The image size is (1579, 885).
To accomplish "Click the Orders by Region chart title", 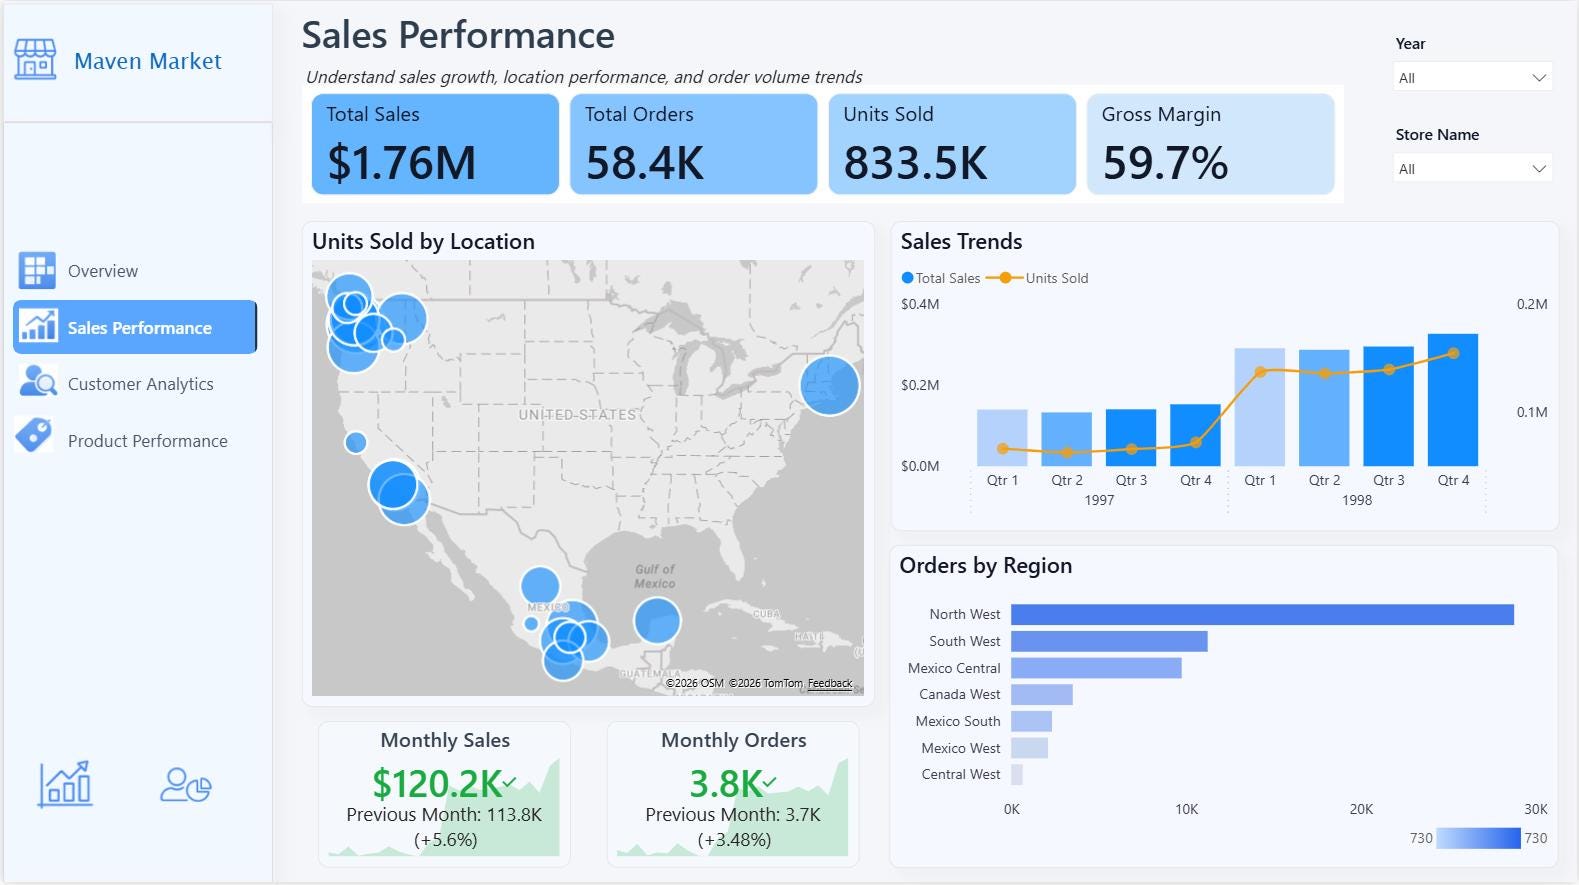I will (986, 566).
